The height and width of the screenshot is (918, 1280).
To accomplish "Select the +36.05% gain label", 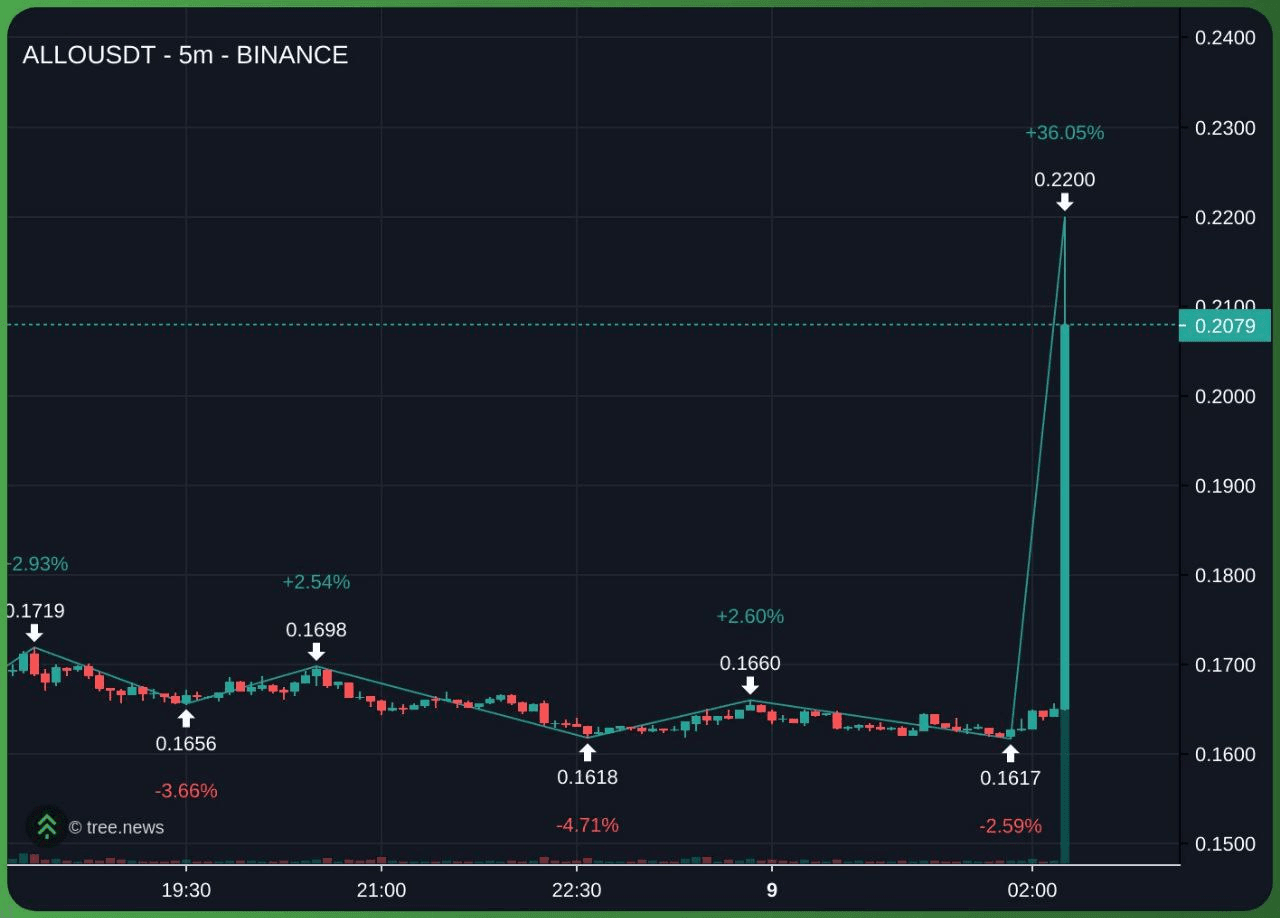I will click(1064, 133).
